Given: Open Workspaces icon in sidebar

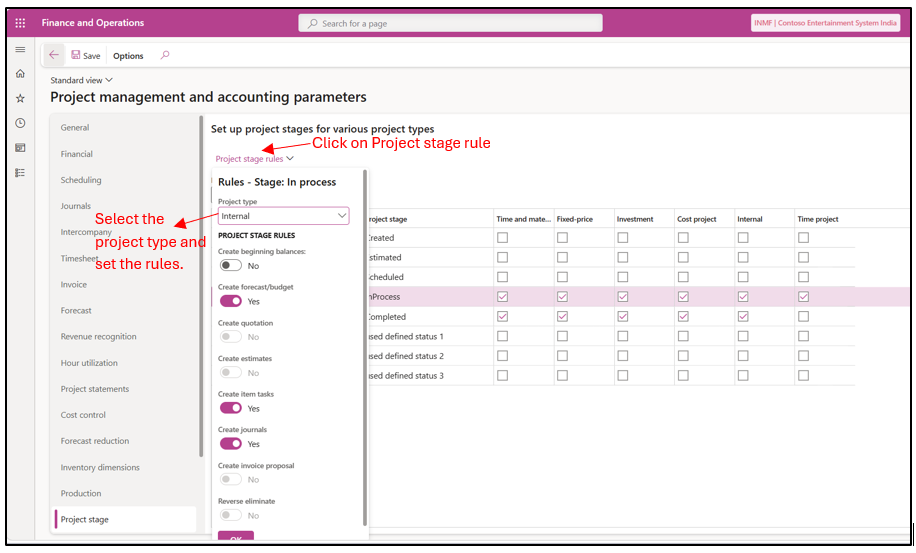Looking at the screenshot, I should (x=20, y=148).
